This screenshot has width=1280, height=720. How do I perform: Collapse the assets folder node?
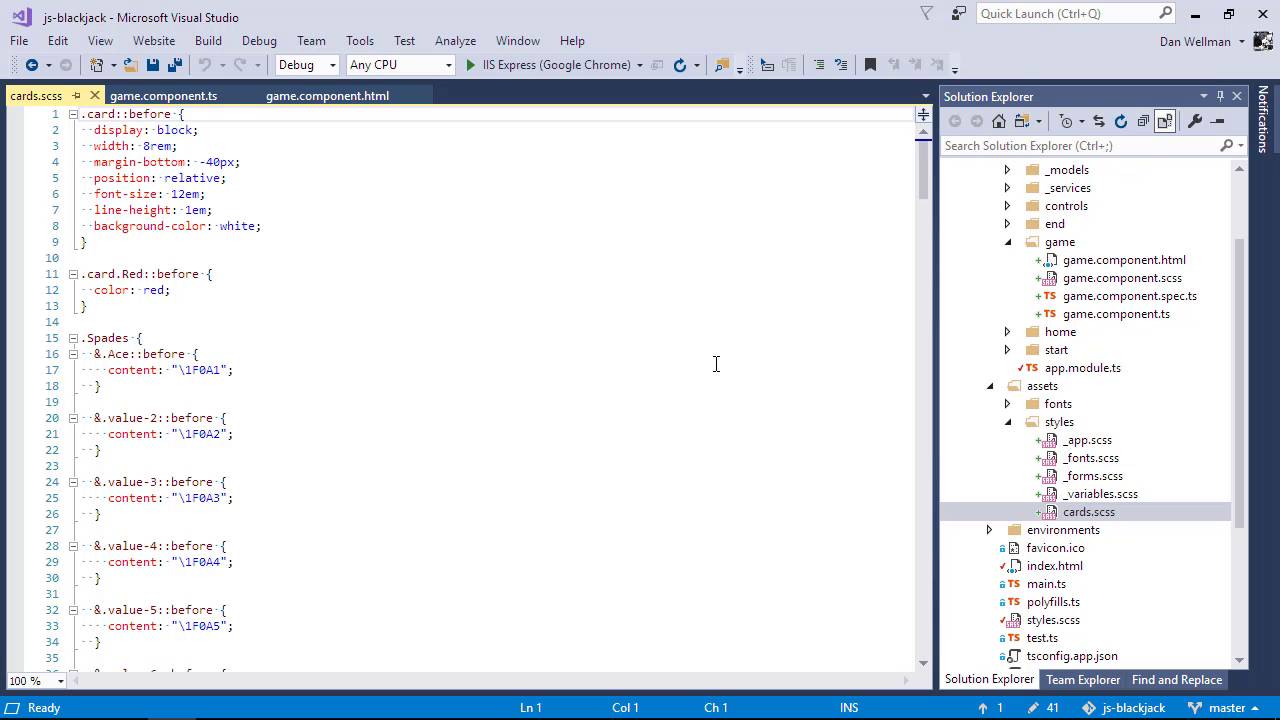coord(990,386)
